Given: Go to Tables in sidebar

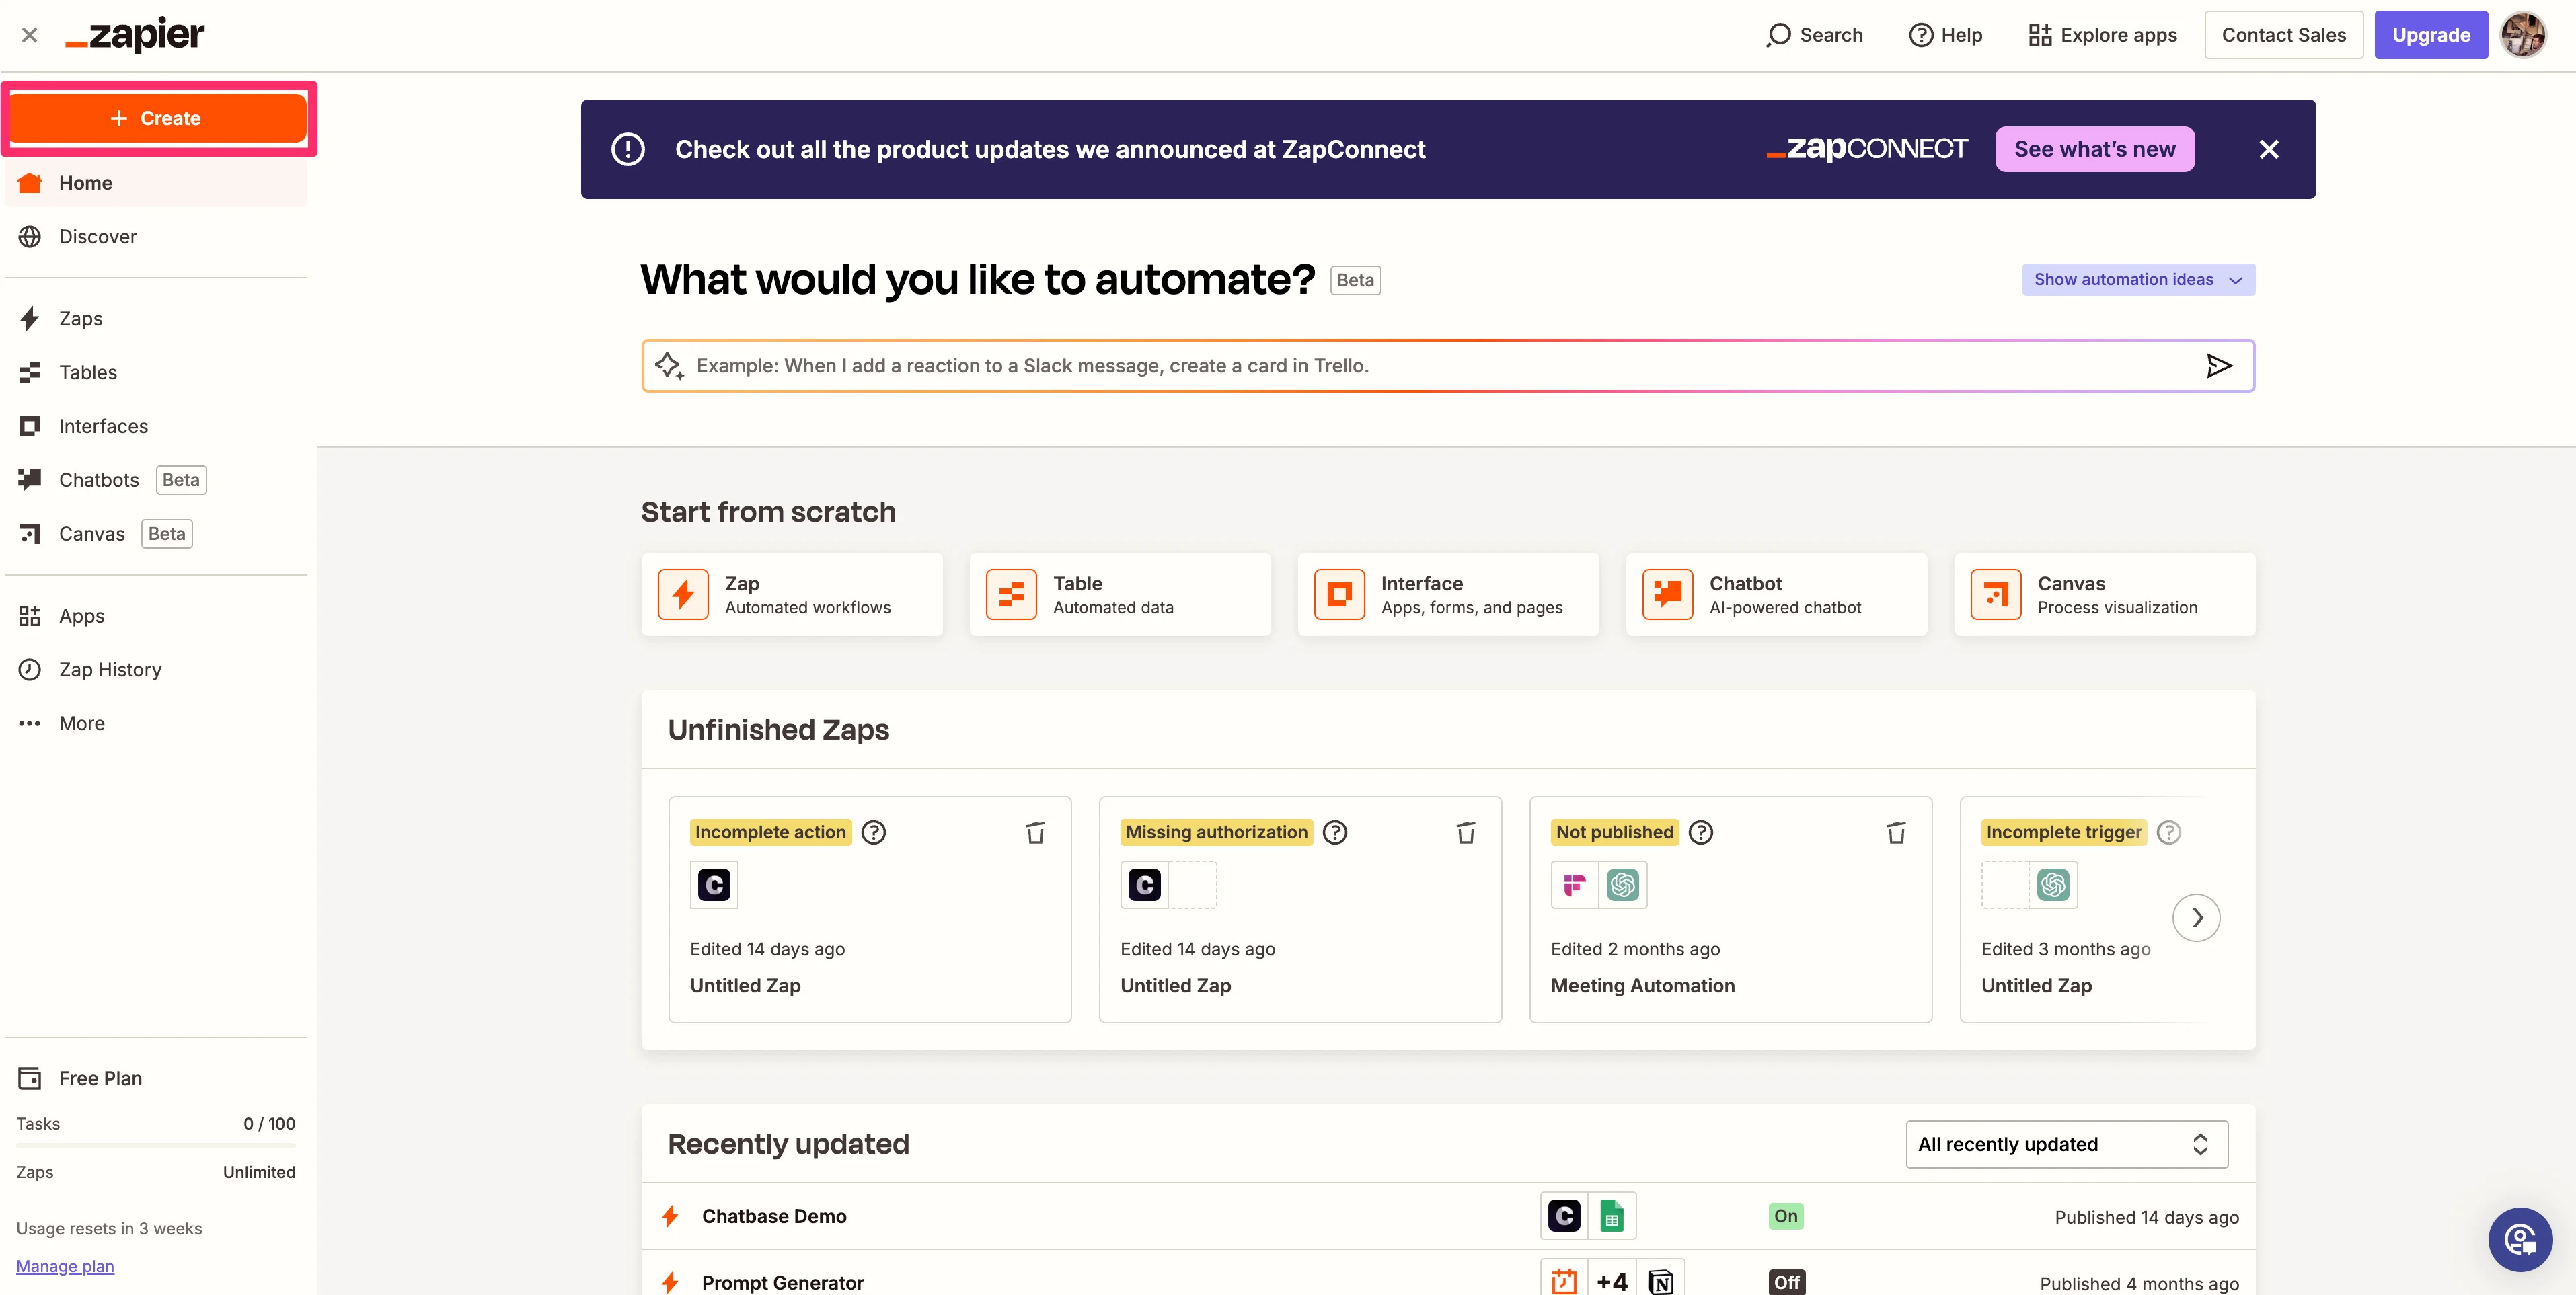Looking at the screenshot, I should (88, 372).
